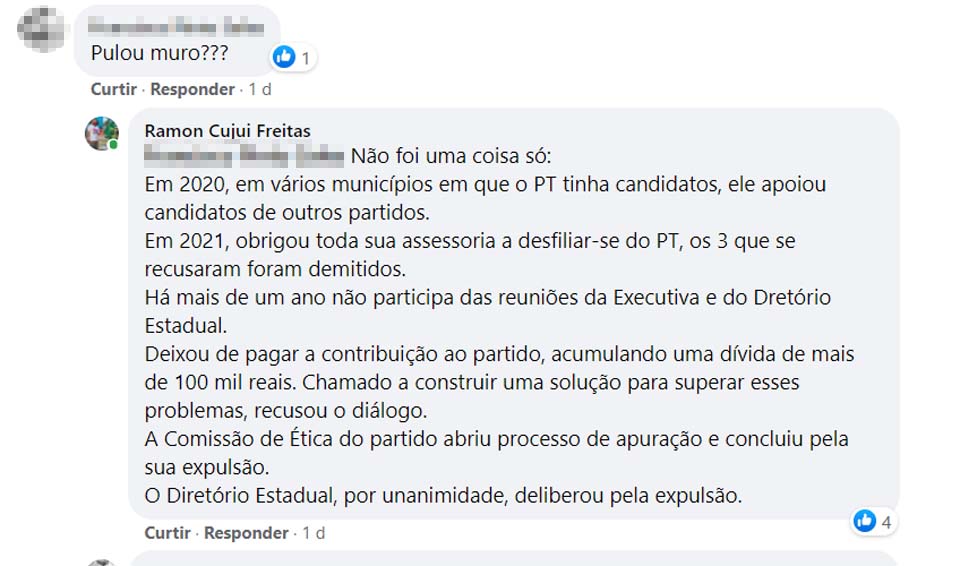Click reaction count "1" on the first comment
This screenshot has height=566, width=960.
(305, 58)
